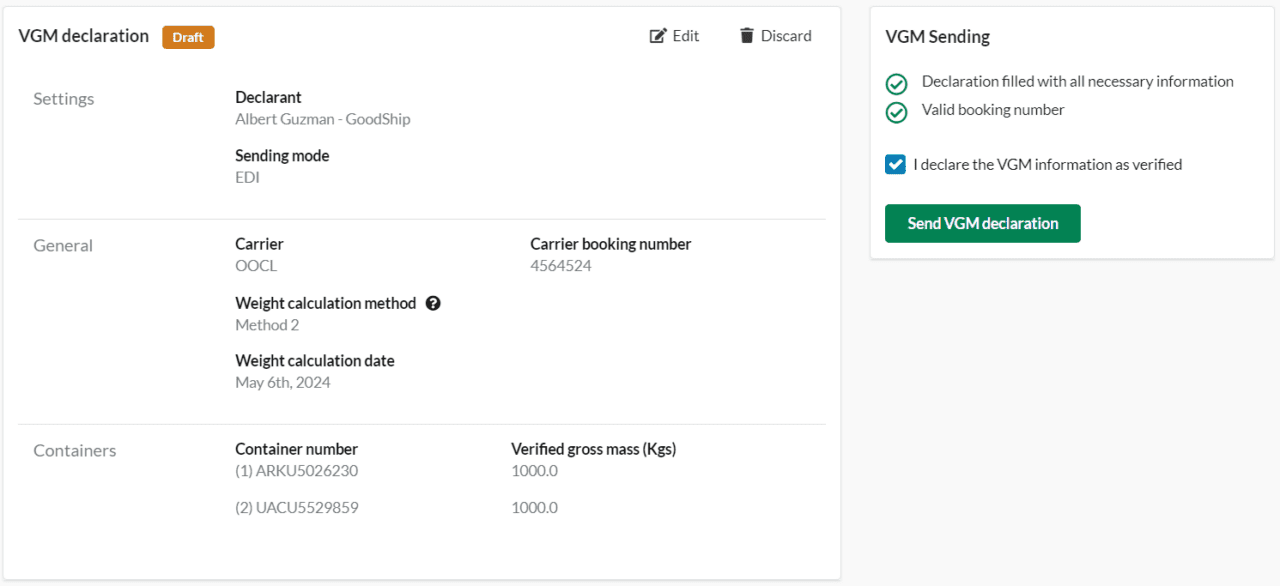Click the sending mode EDI value
The image size is (1280, 586).
pos(246,176)
